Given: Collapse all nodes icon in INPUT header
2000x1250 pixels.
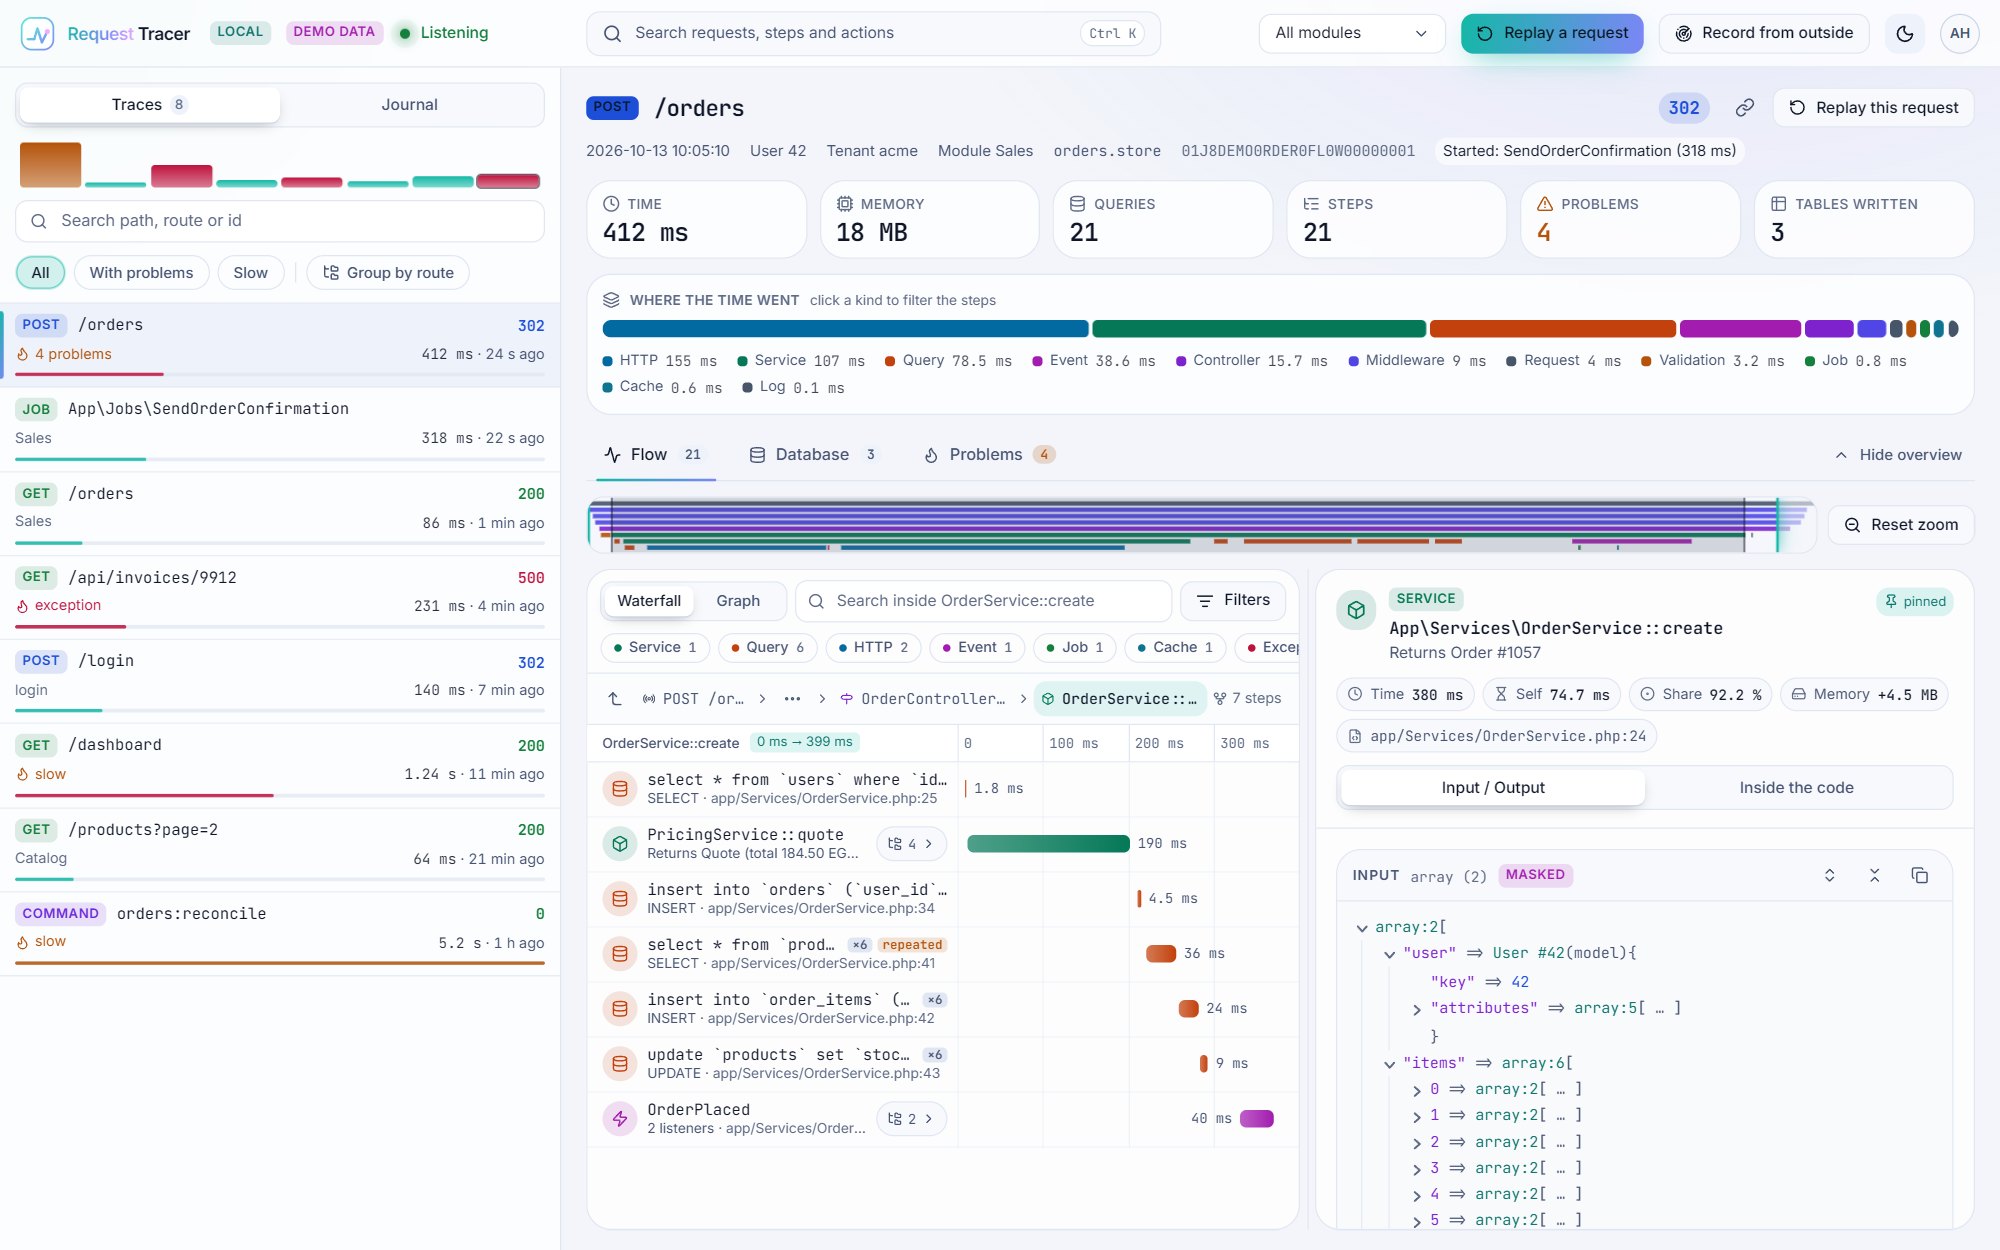Looking at the screenshot, I should point(1875,875).
